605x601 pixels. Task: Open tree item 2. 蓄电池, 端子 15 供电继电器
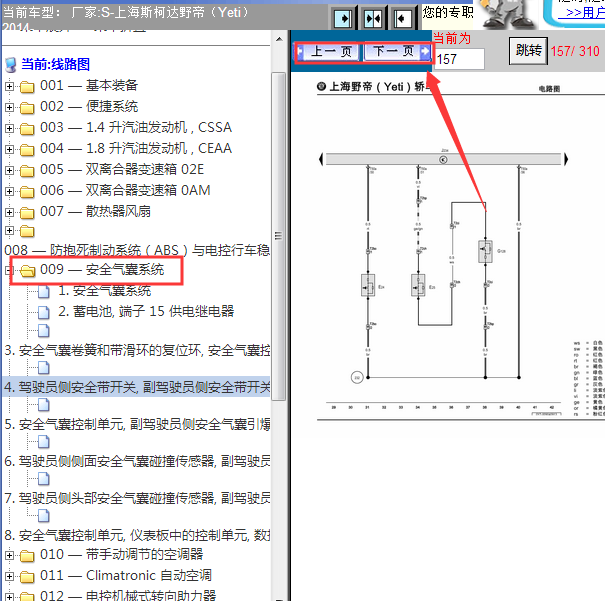click(x=146, y=311)
